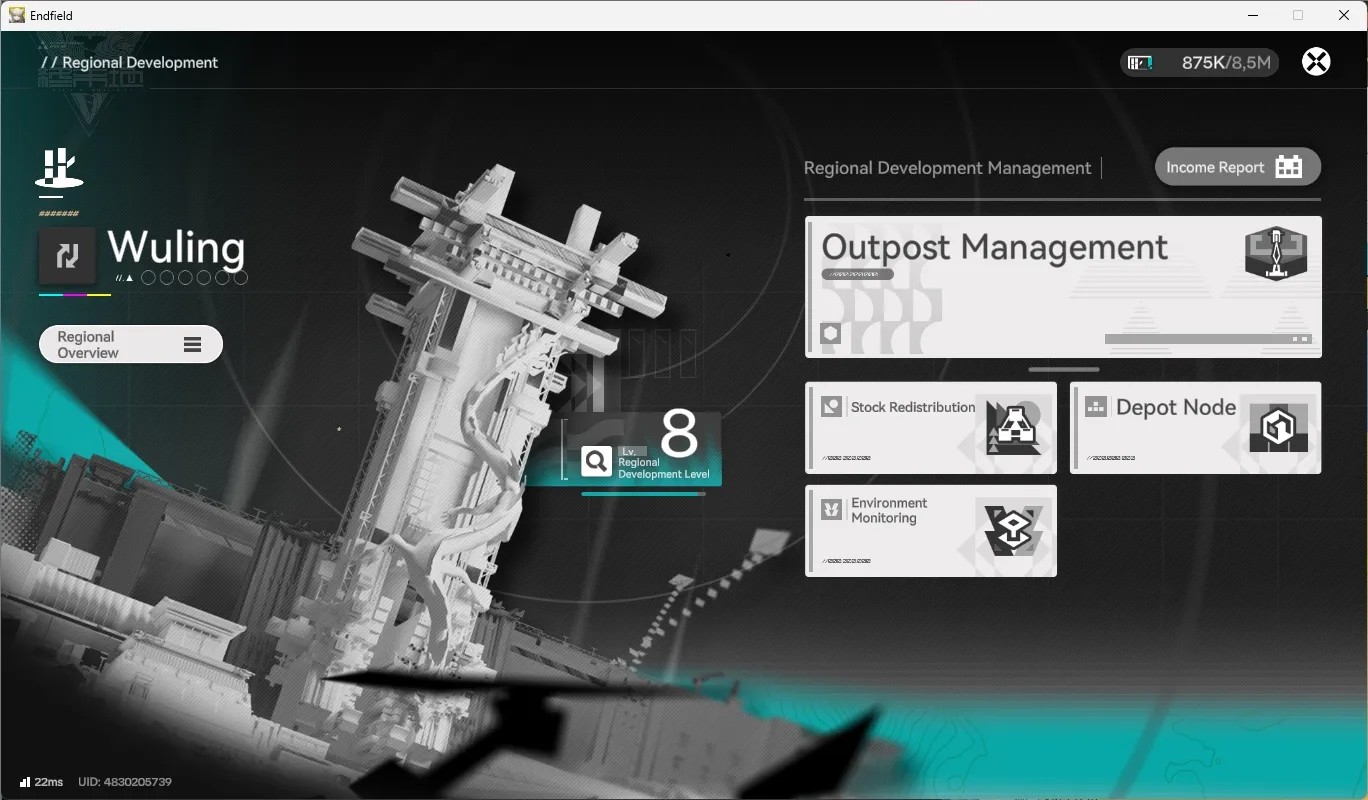Screen dimensions: 1368x800
Task: Click the small icon left of Depot Node label
Action: [1096, 407]
